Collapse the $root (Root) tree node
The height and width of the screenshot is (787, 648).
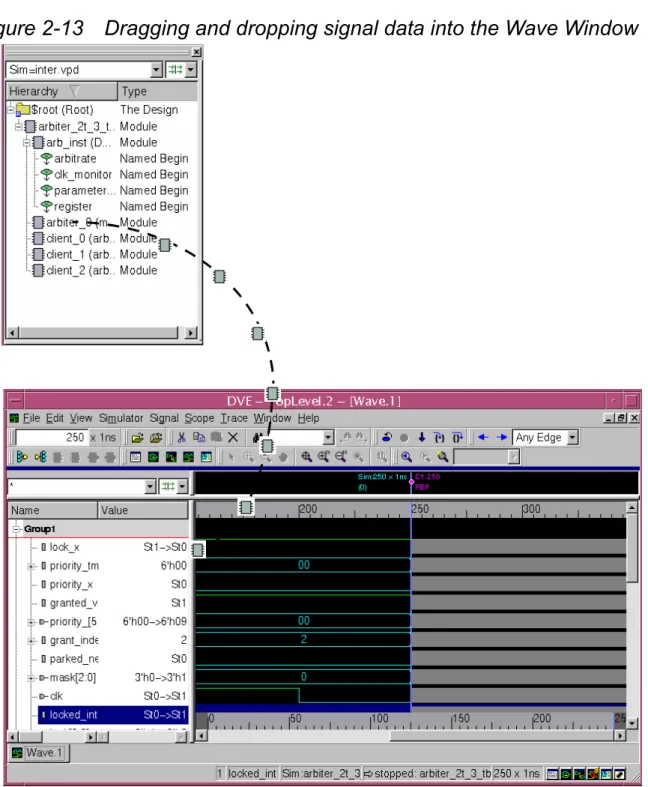11,109
